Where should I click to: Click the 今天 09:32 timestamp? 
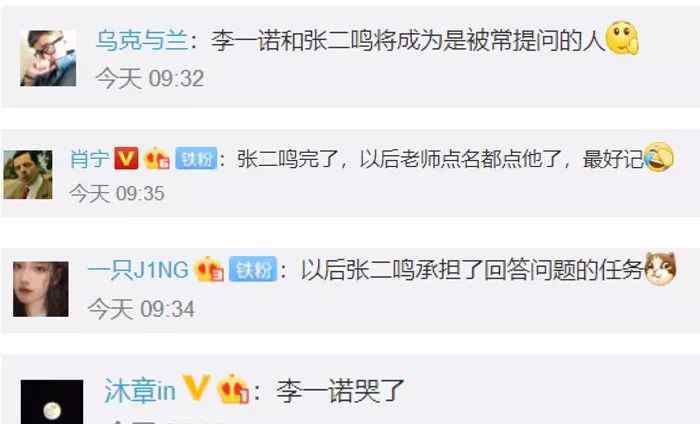point(150,79)
